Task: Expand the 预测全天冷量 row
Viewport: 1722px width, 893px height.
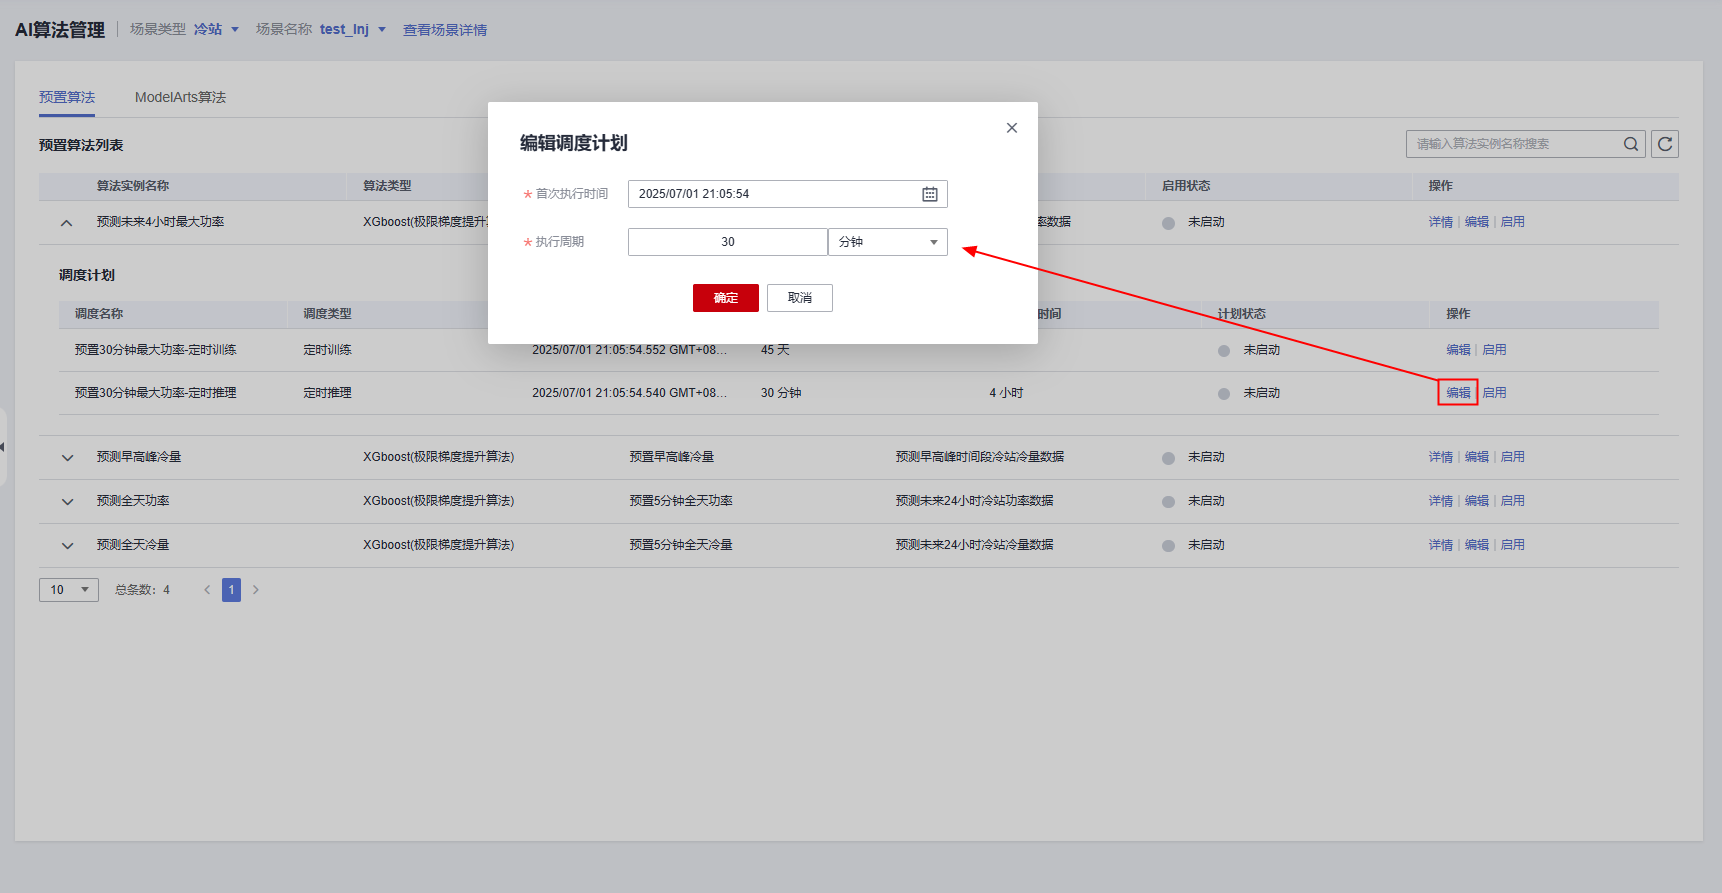Action: (67, 546)
